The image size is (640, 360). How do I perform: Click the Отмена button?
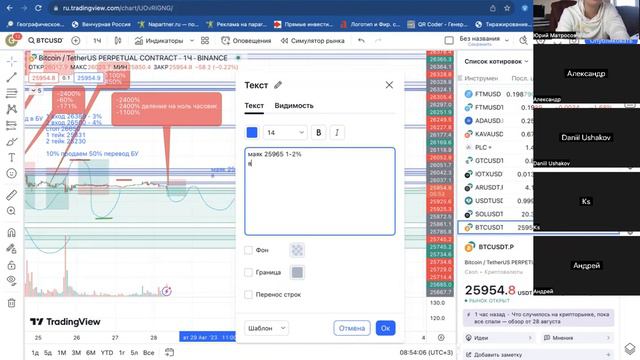pos(351,328)
